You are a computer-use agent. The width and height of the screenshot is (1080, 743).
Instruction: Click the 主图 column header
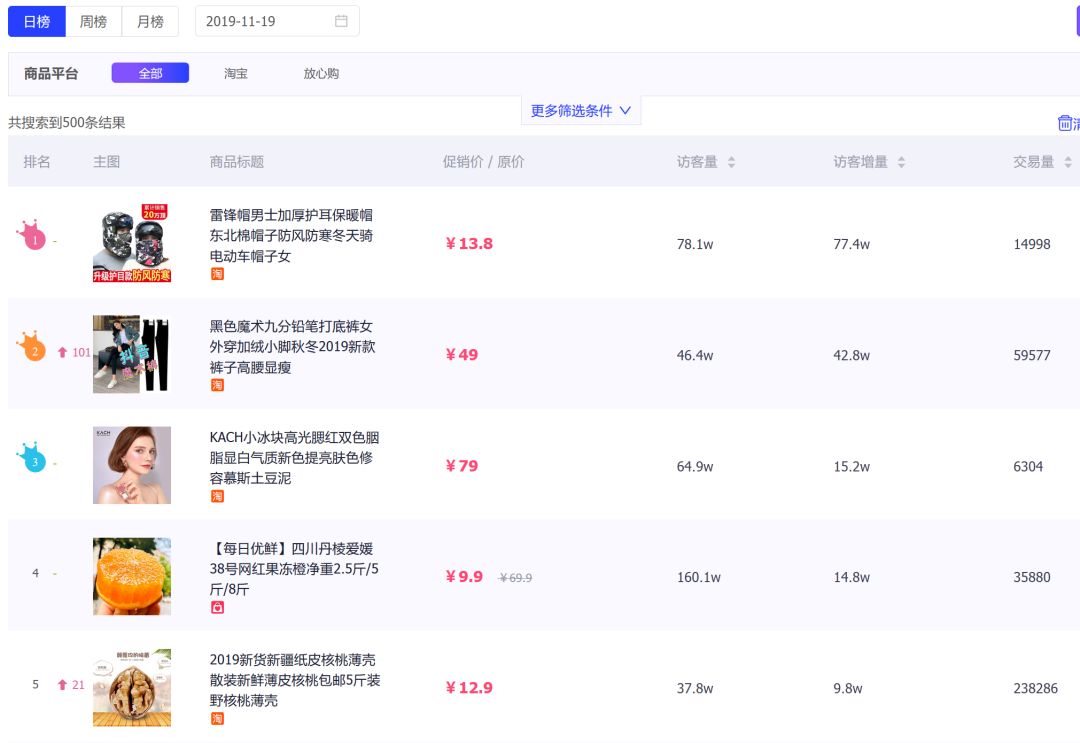pyautogui.click(x=107, y=162)
